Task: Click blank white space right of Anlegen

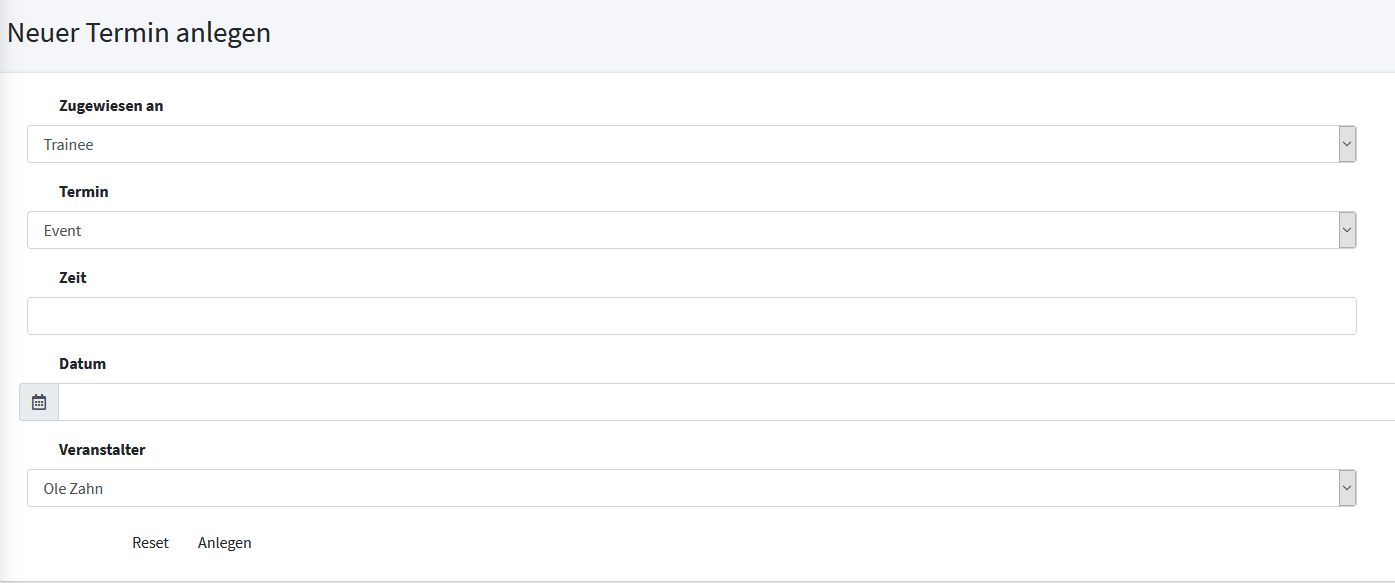Action: click(x=700, y=543)
